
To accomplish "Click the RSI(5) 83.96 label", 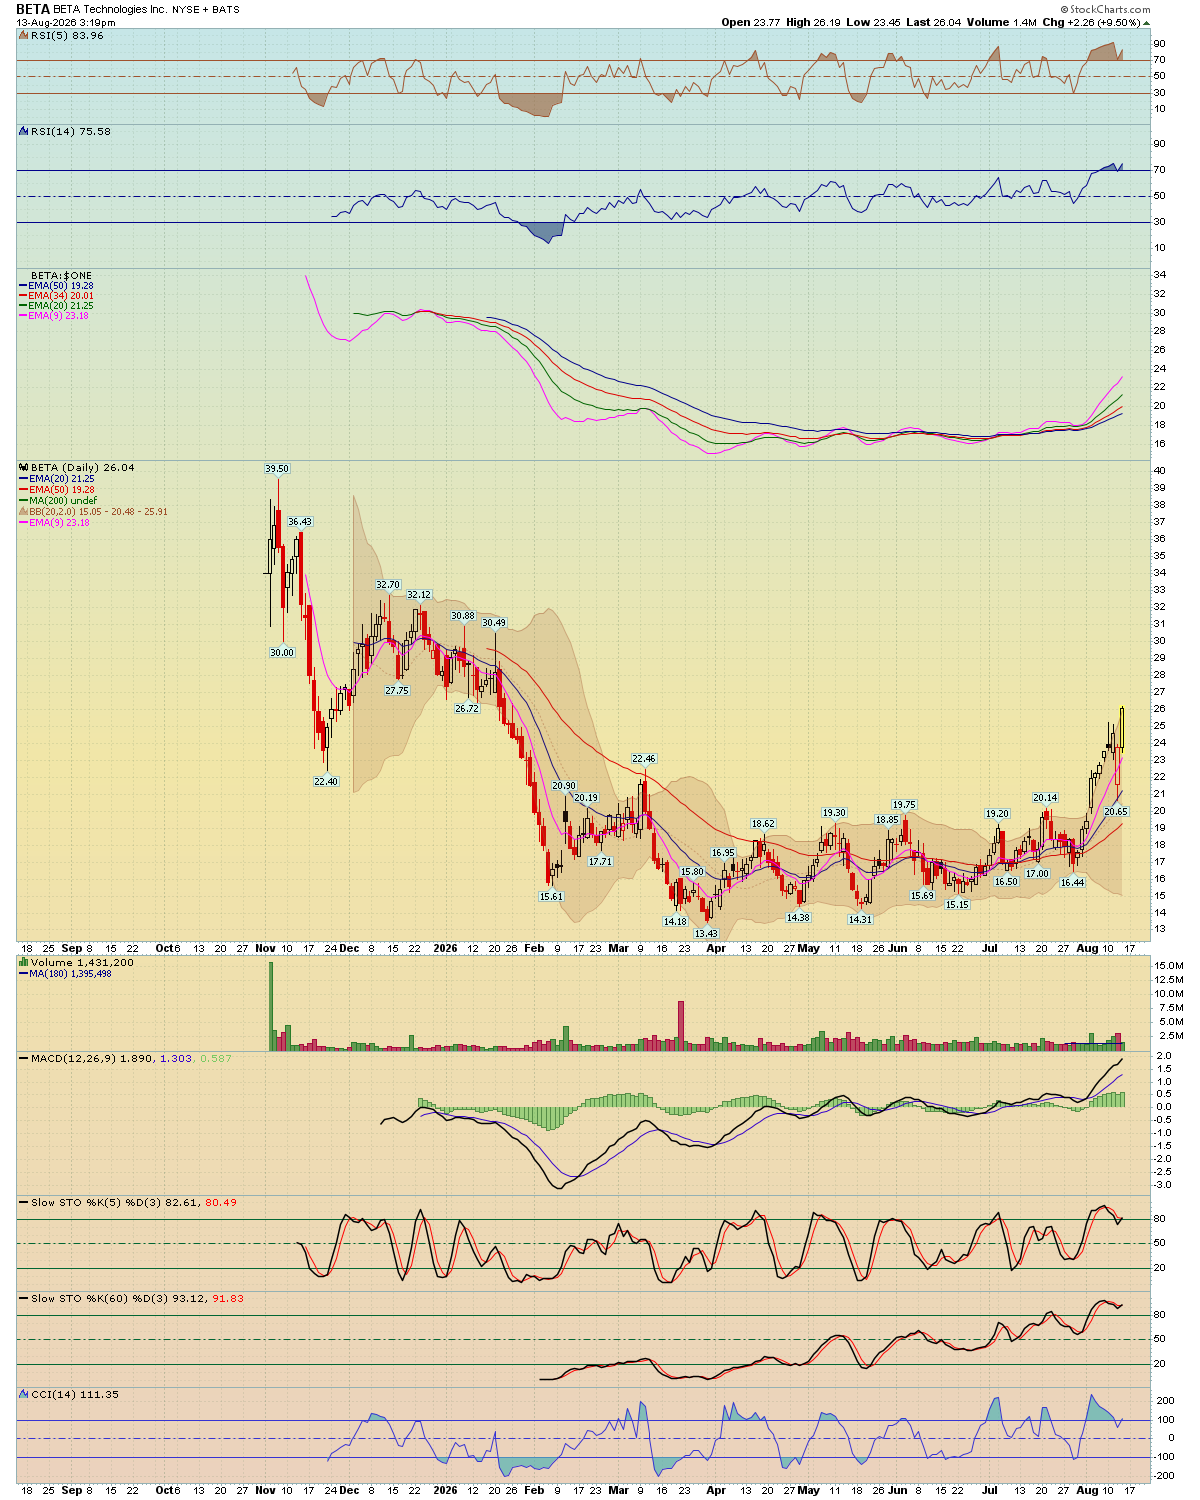I will [x=67, y=35].
